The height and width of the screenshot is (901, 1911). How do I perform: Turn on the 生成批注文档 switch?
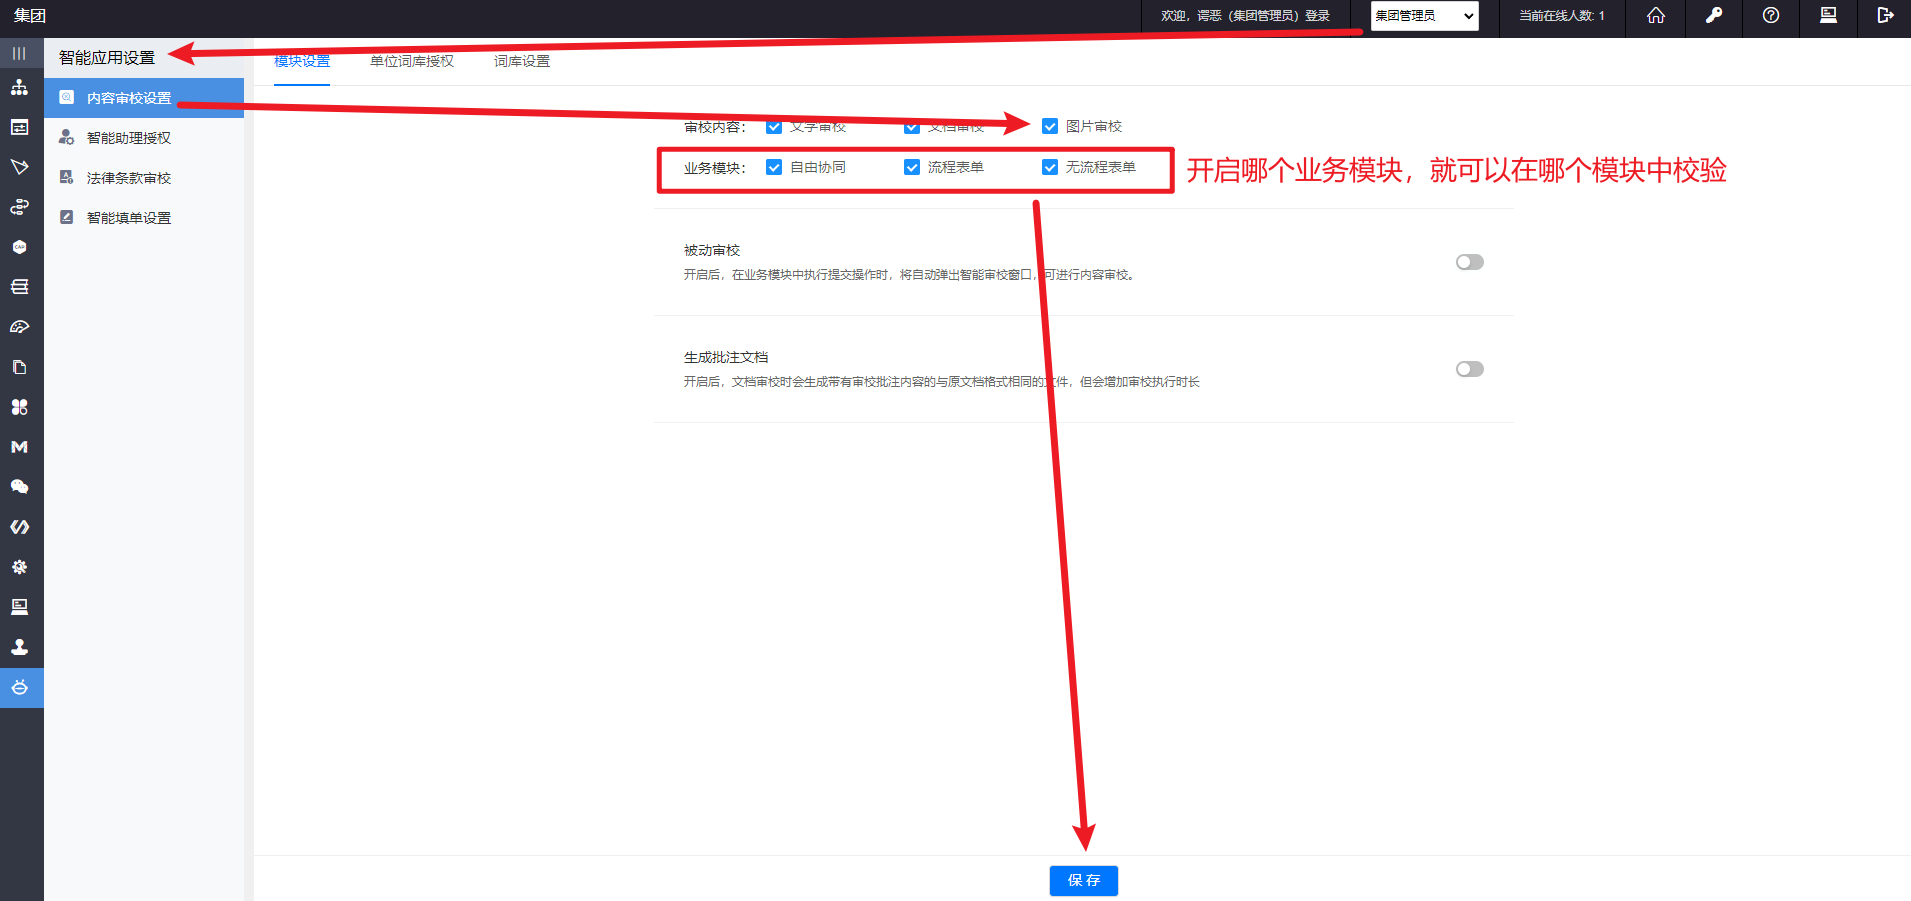(1470, 369)
